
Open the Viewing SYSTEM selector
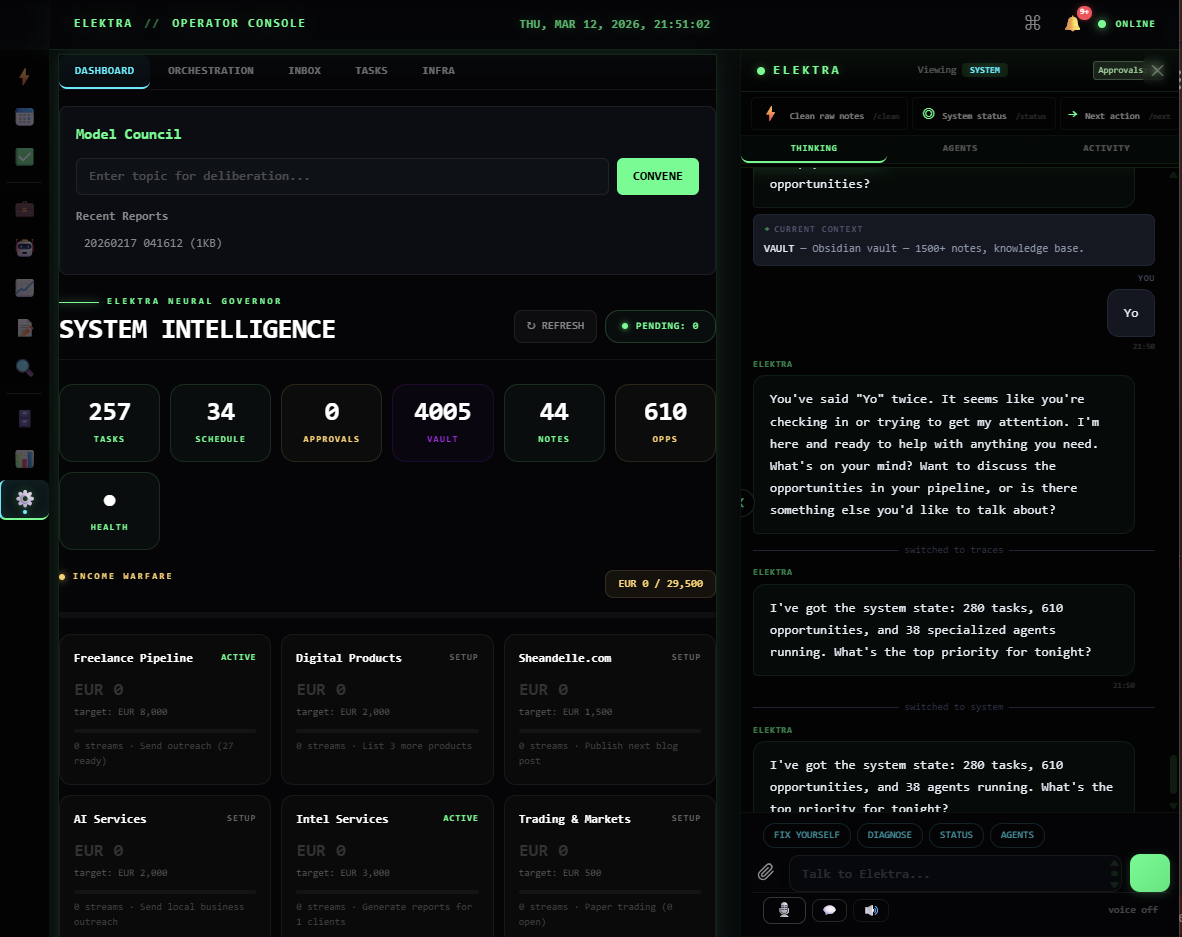(985, 70)
